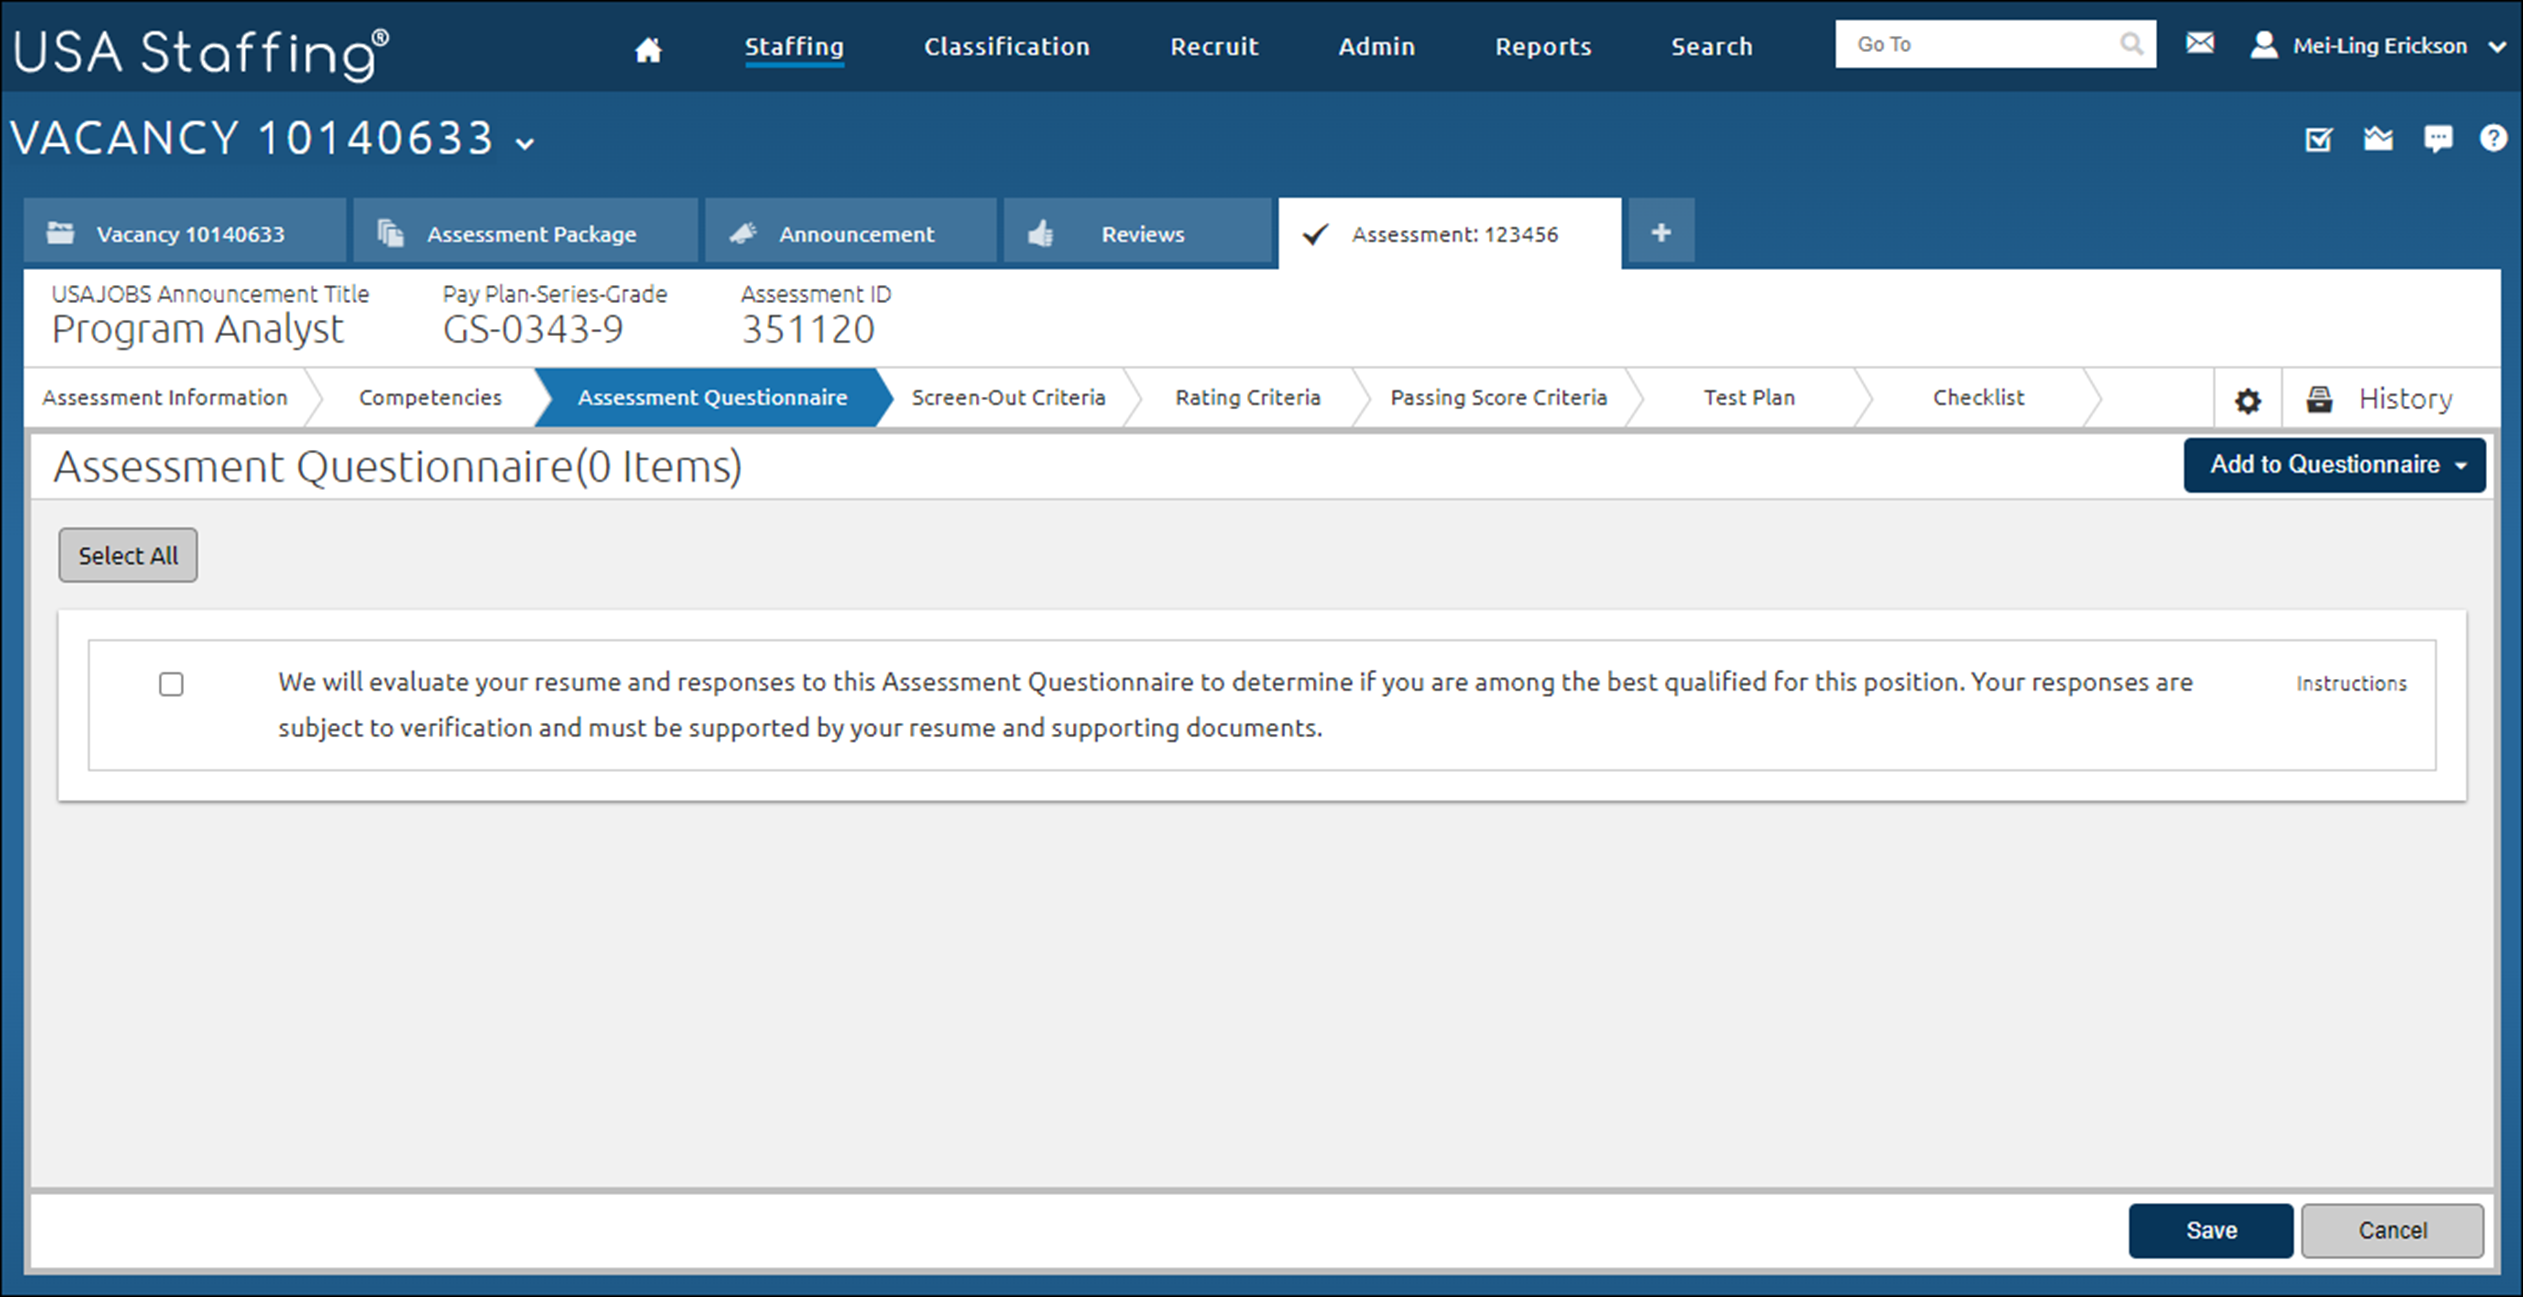Image resolution: width=2523 pixels, height=1297 pixels.
Task: Click the Assessment ID value 351120
Action: 808,330
